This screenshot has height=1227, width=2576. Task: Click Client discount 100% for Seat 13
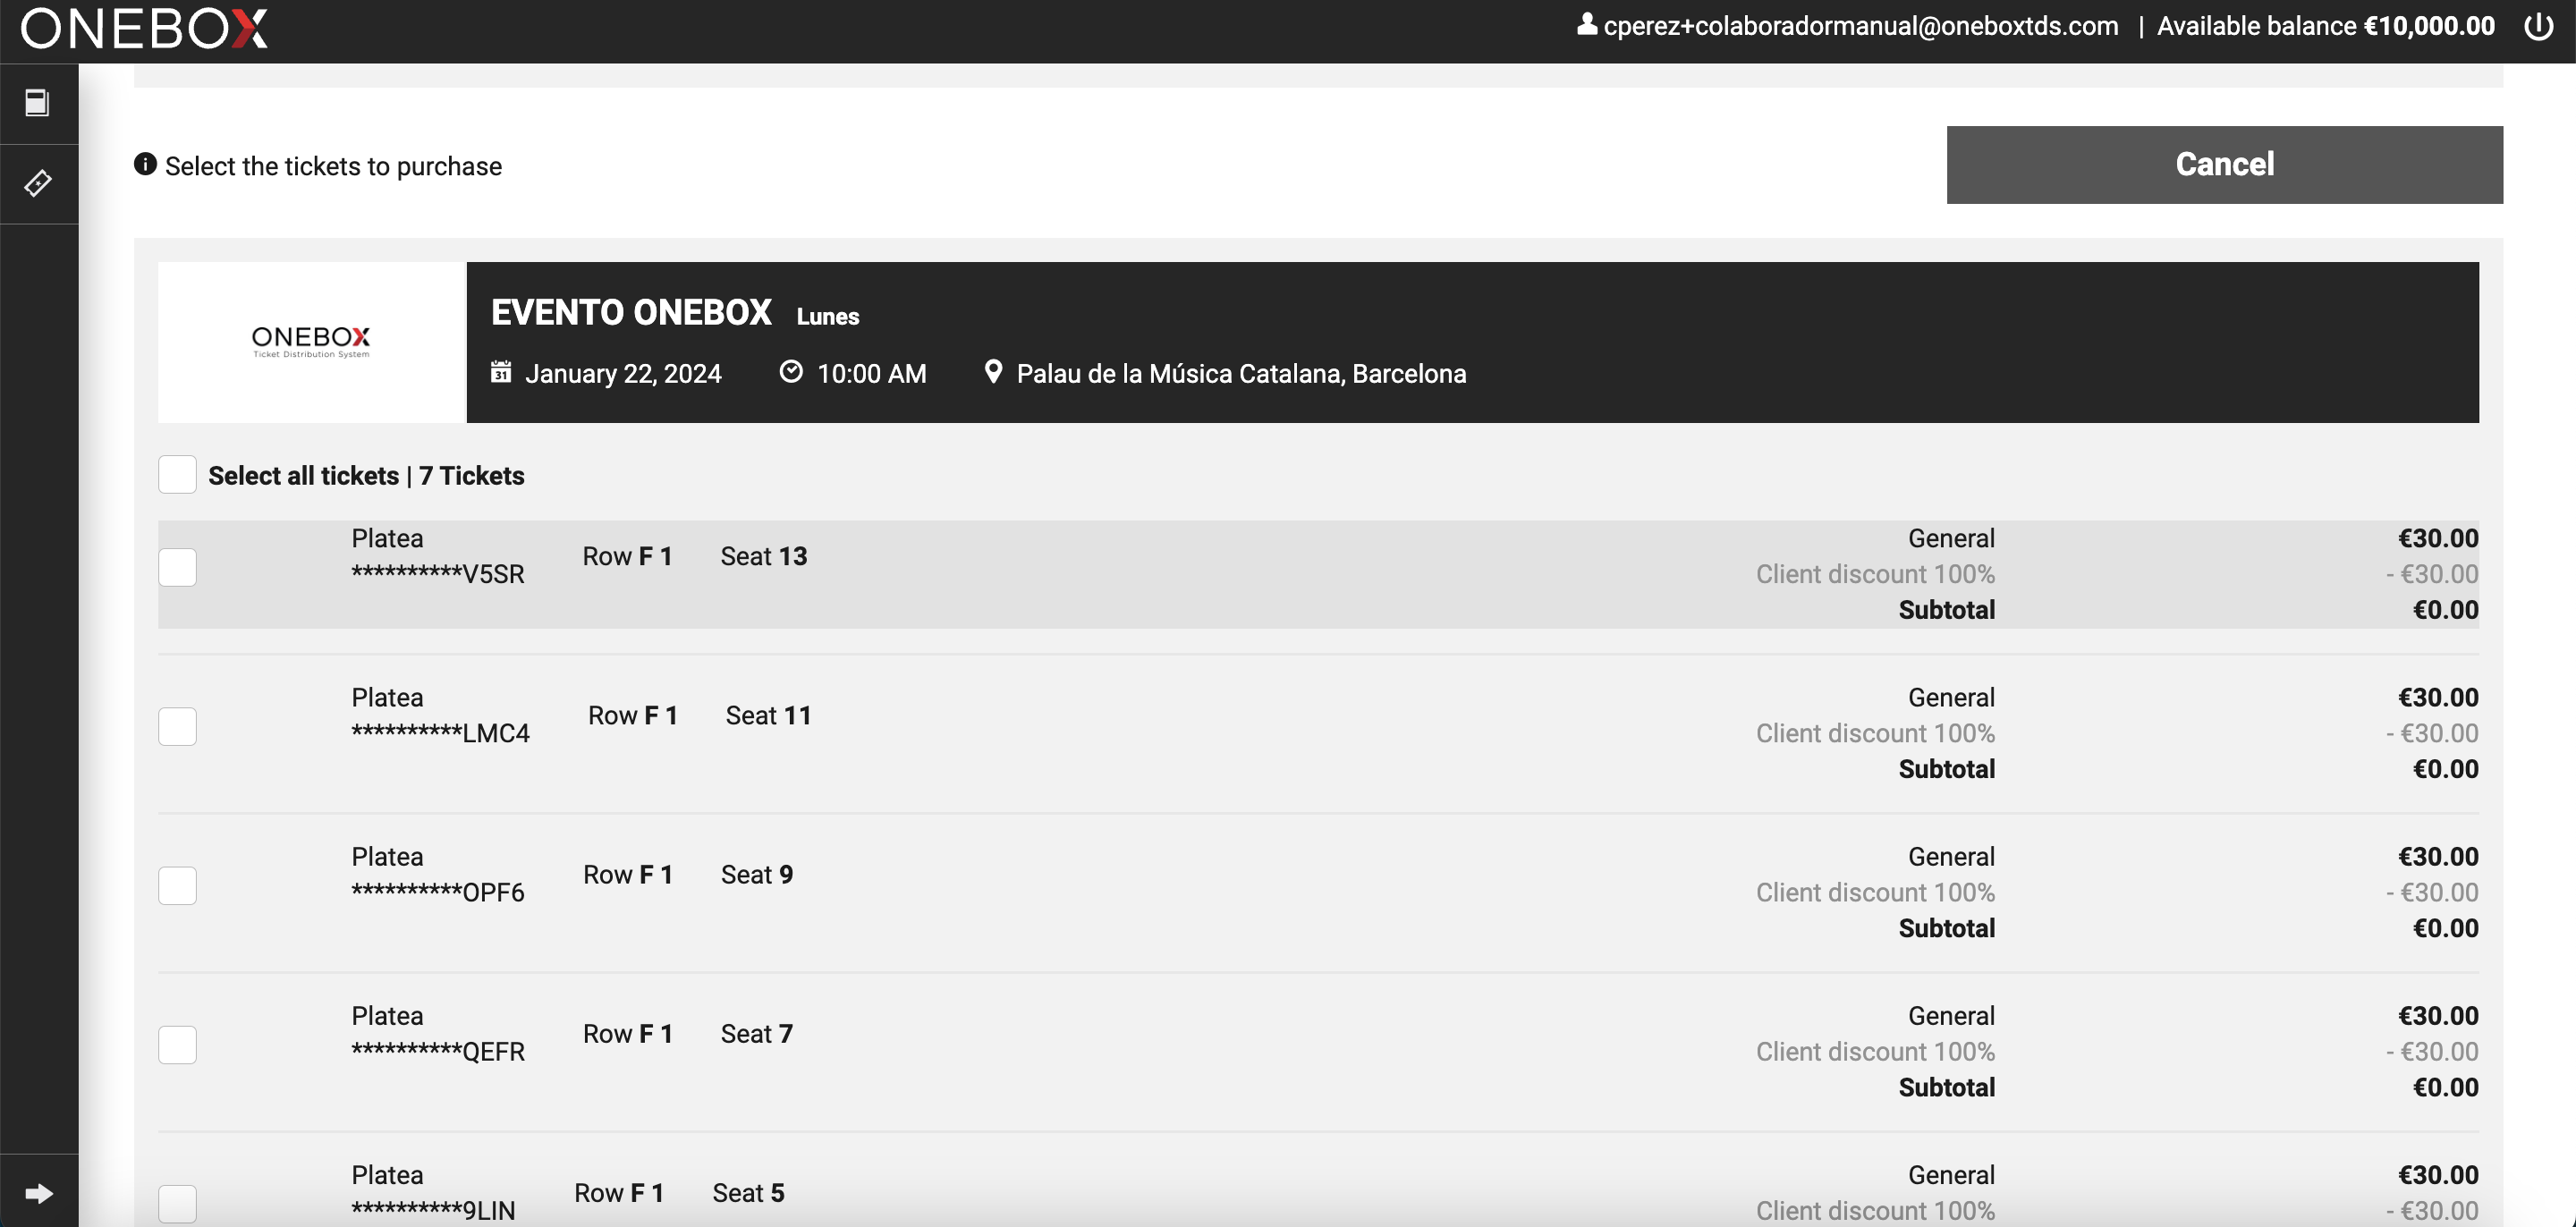tap(1875, 574)
